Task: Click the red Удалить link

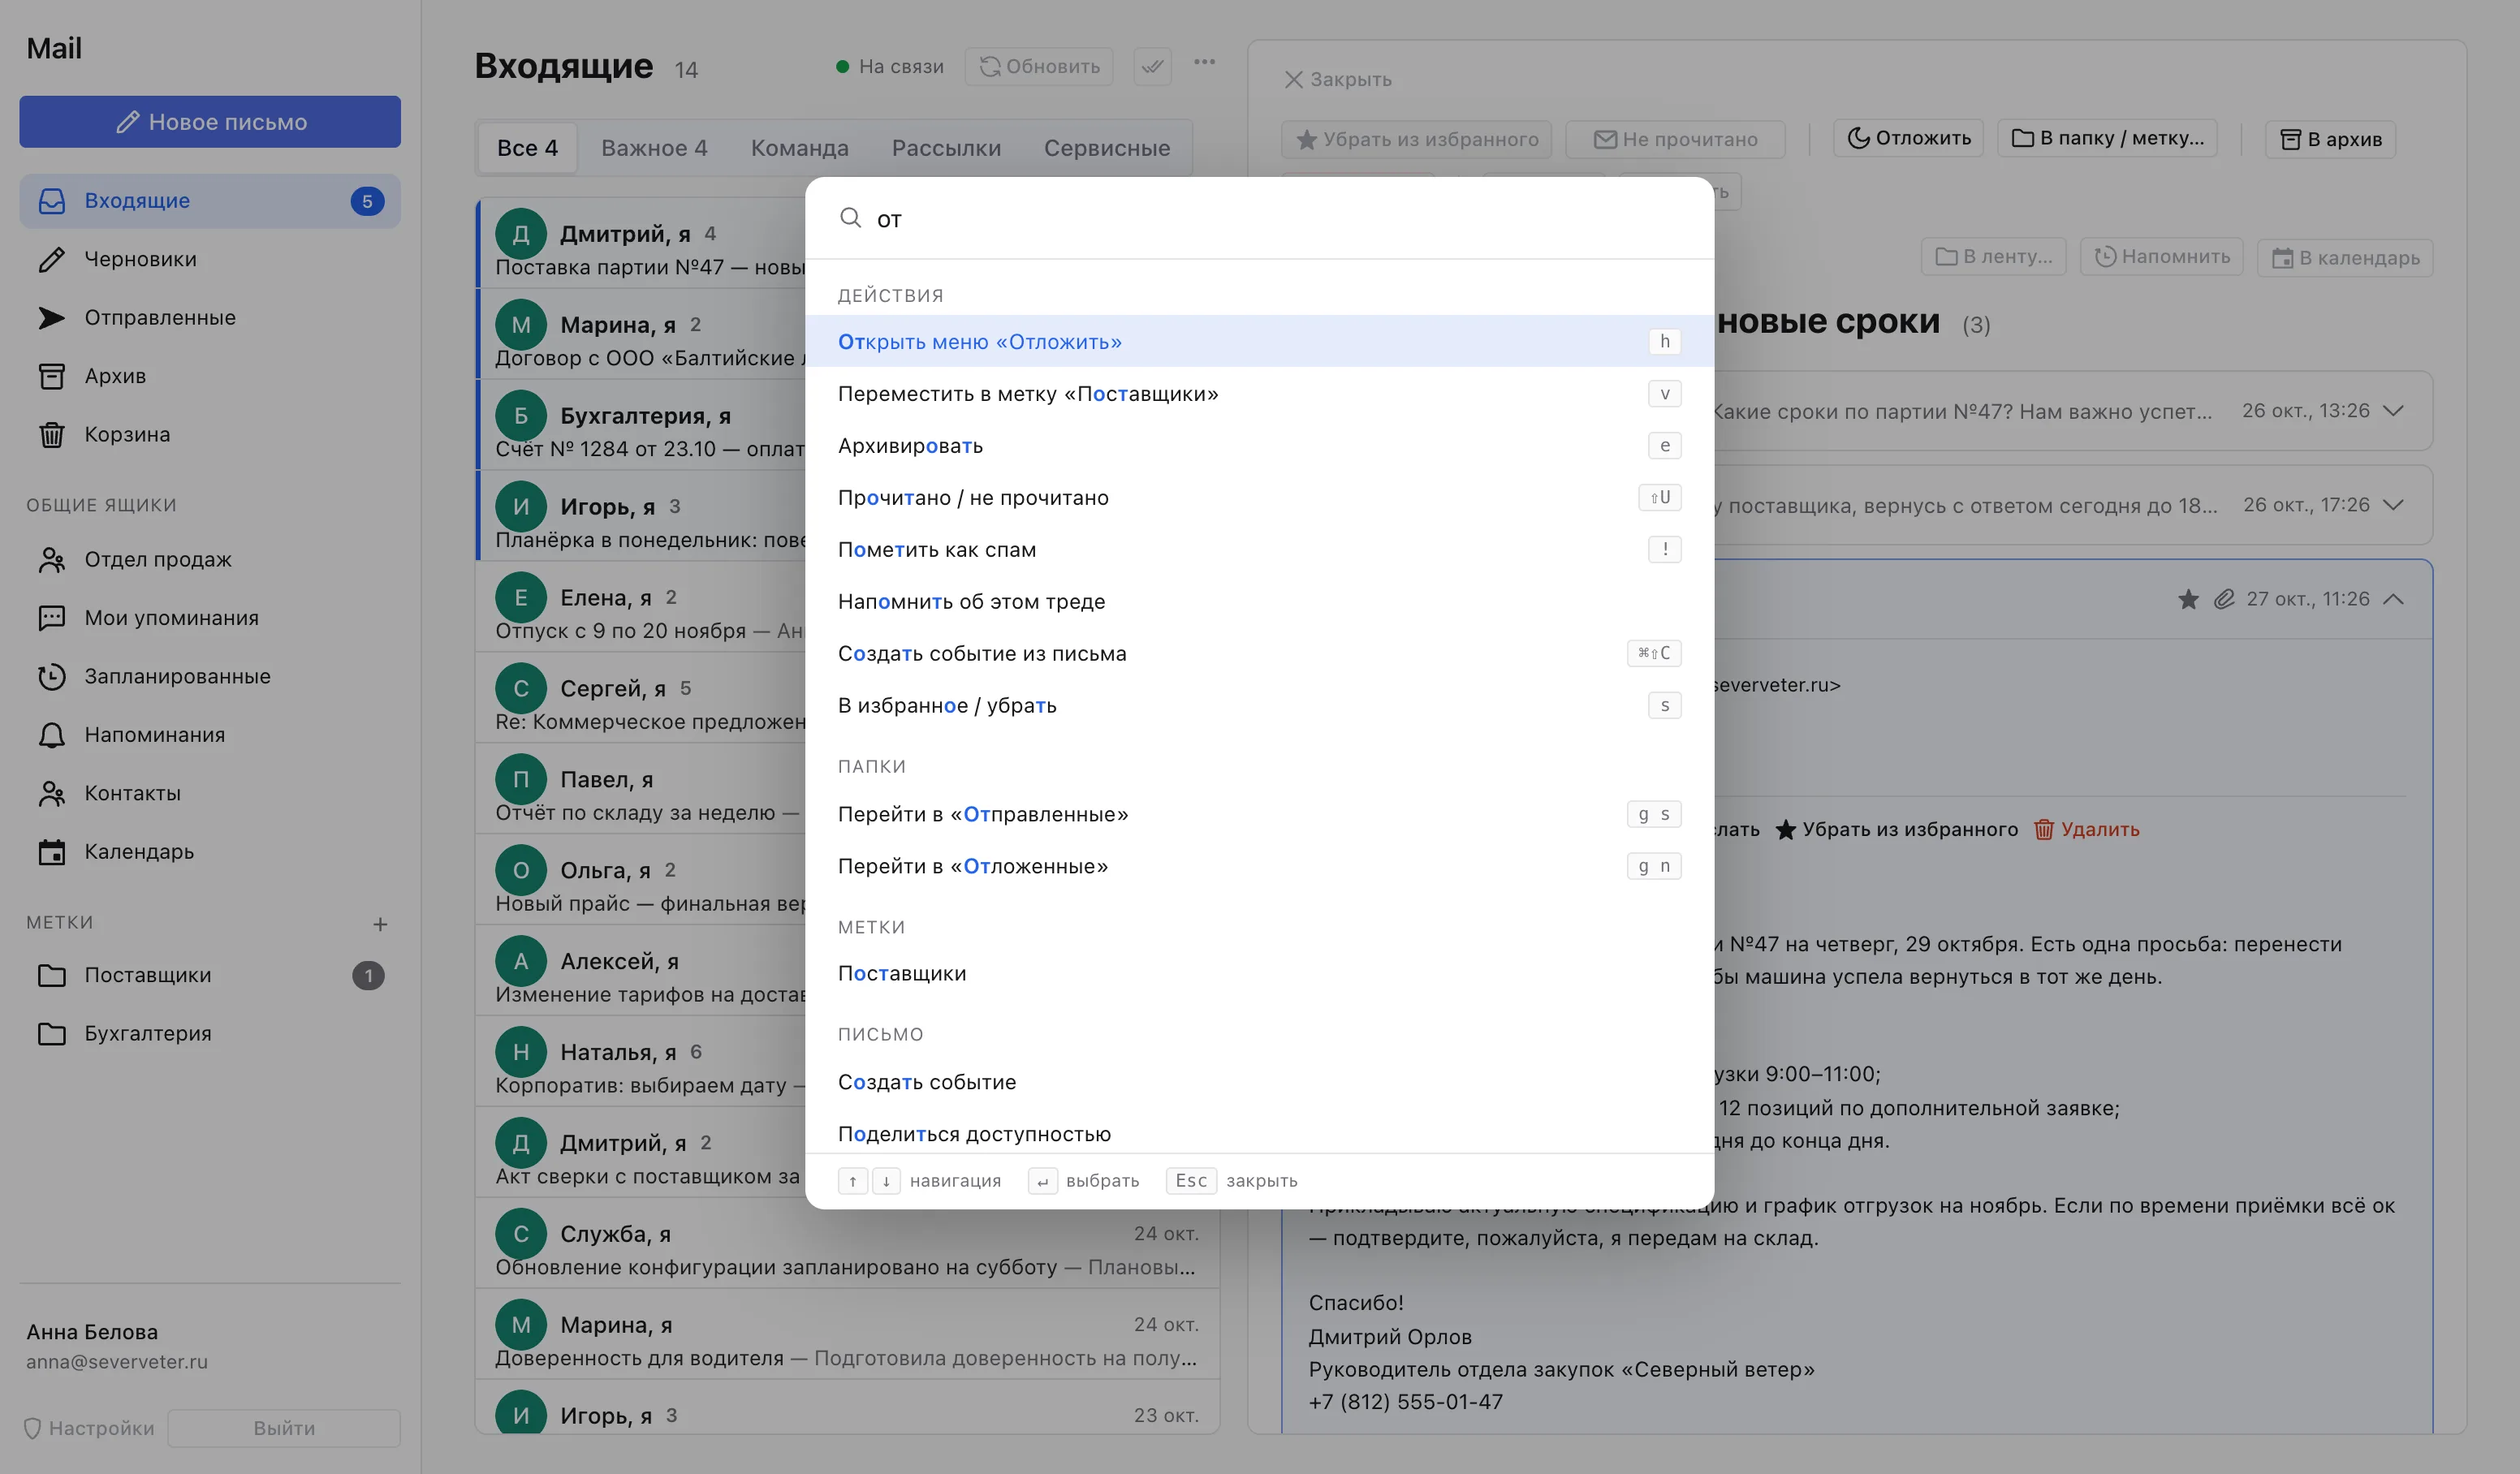Action: (x=2087, y=829)
